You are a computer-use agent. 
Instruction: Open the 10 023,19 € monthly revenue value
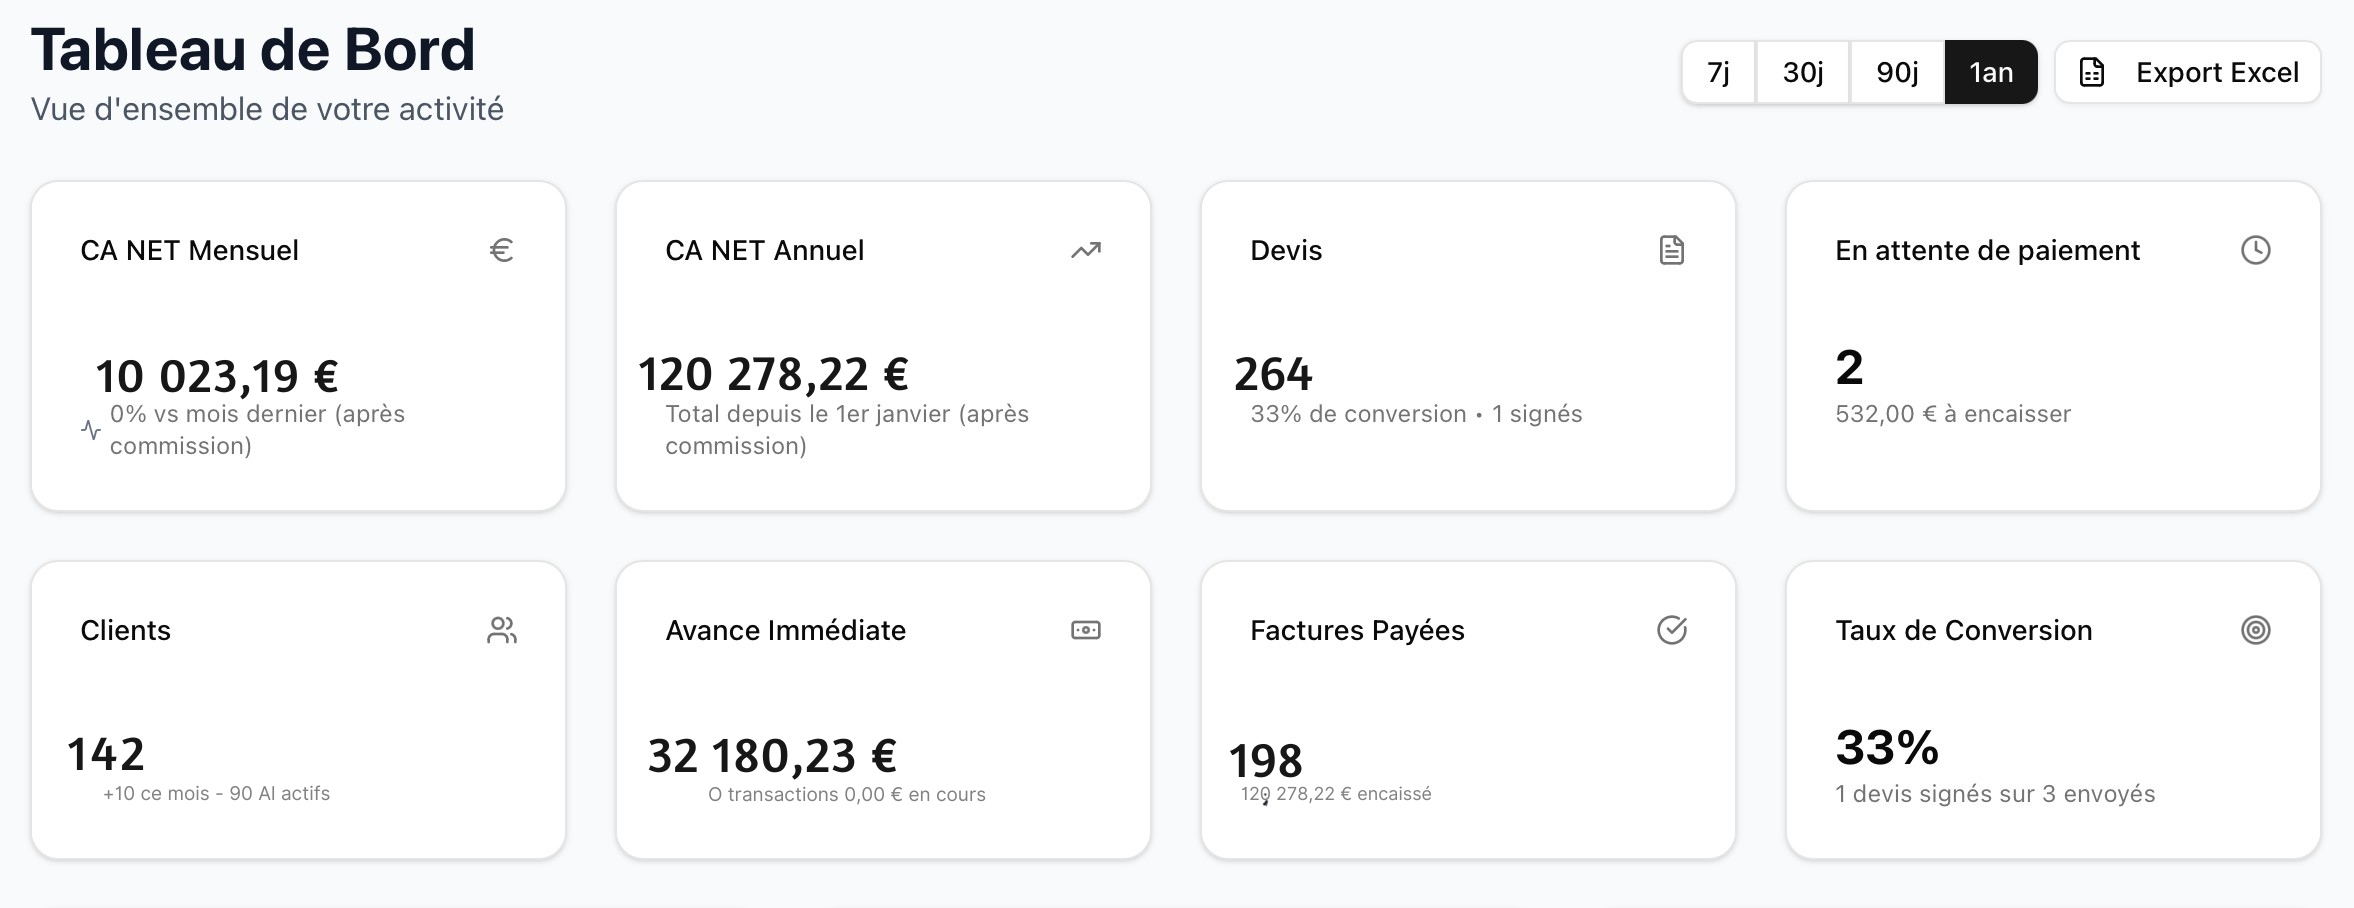point(217,377)
